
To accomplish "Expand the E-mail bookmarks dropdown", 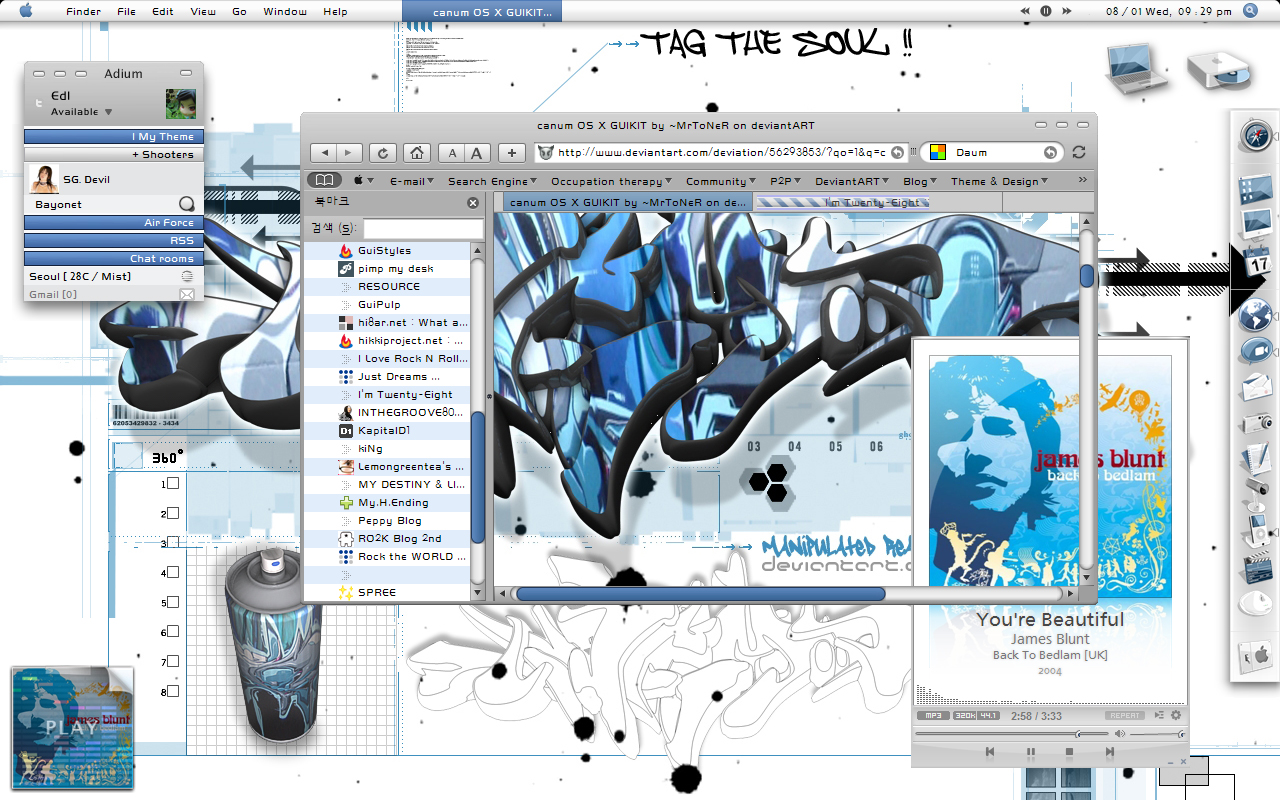I will [412, 181].
